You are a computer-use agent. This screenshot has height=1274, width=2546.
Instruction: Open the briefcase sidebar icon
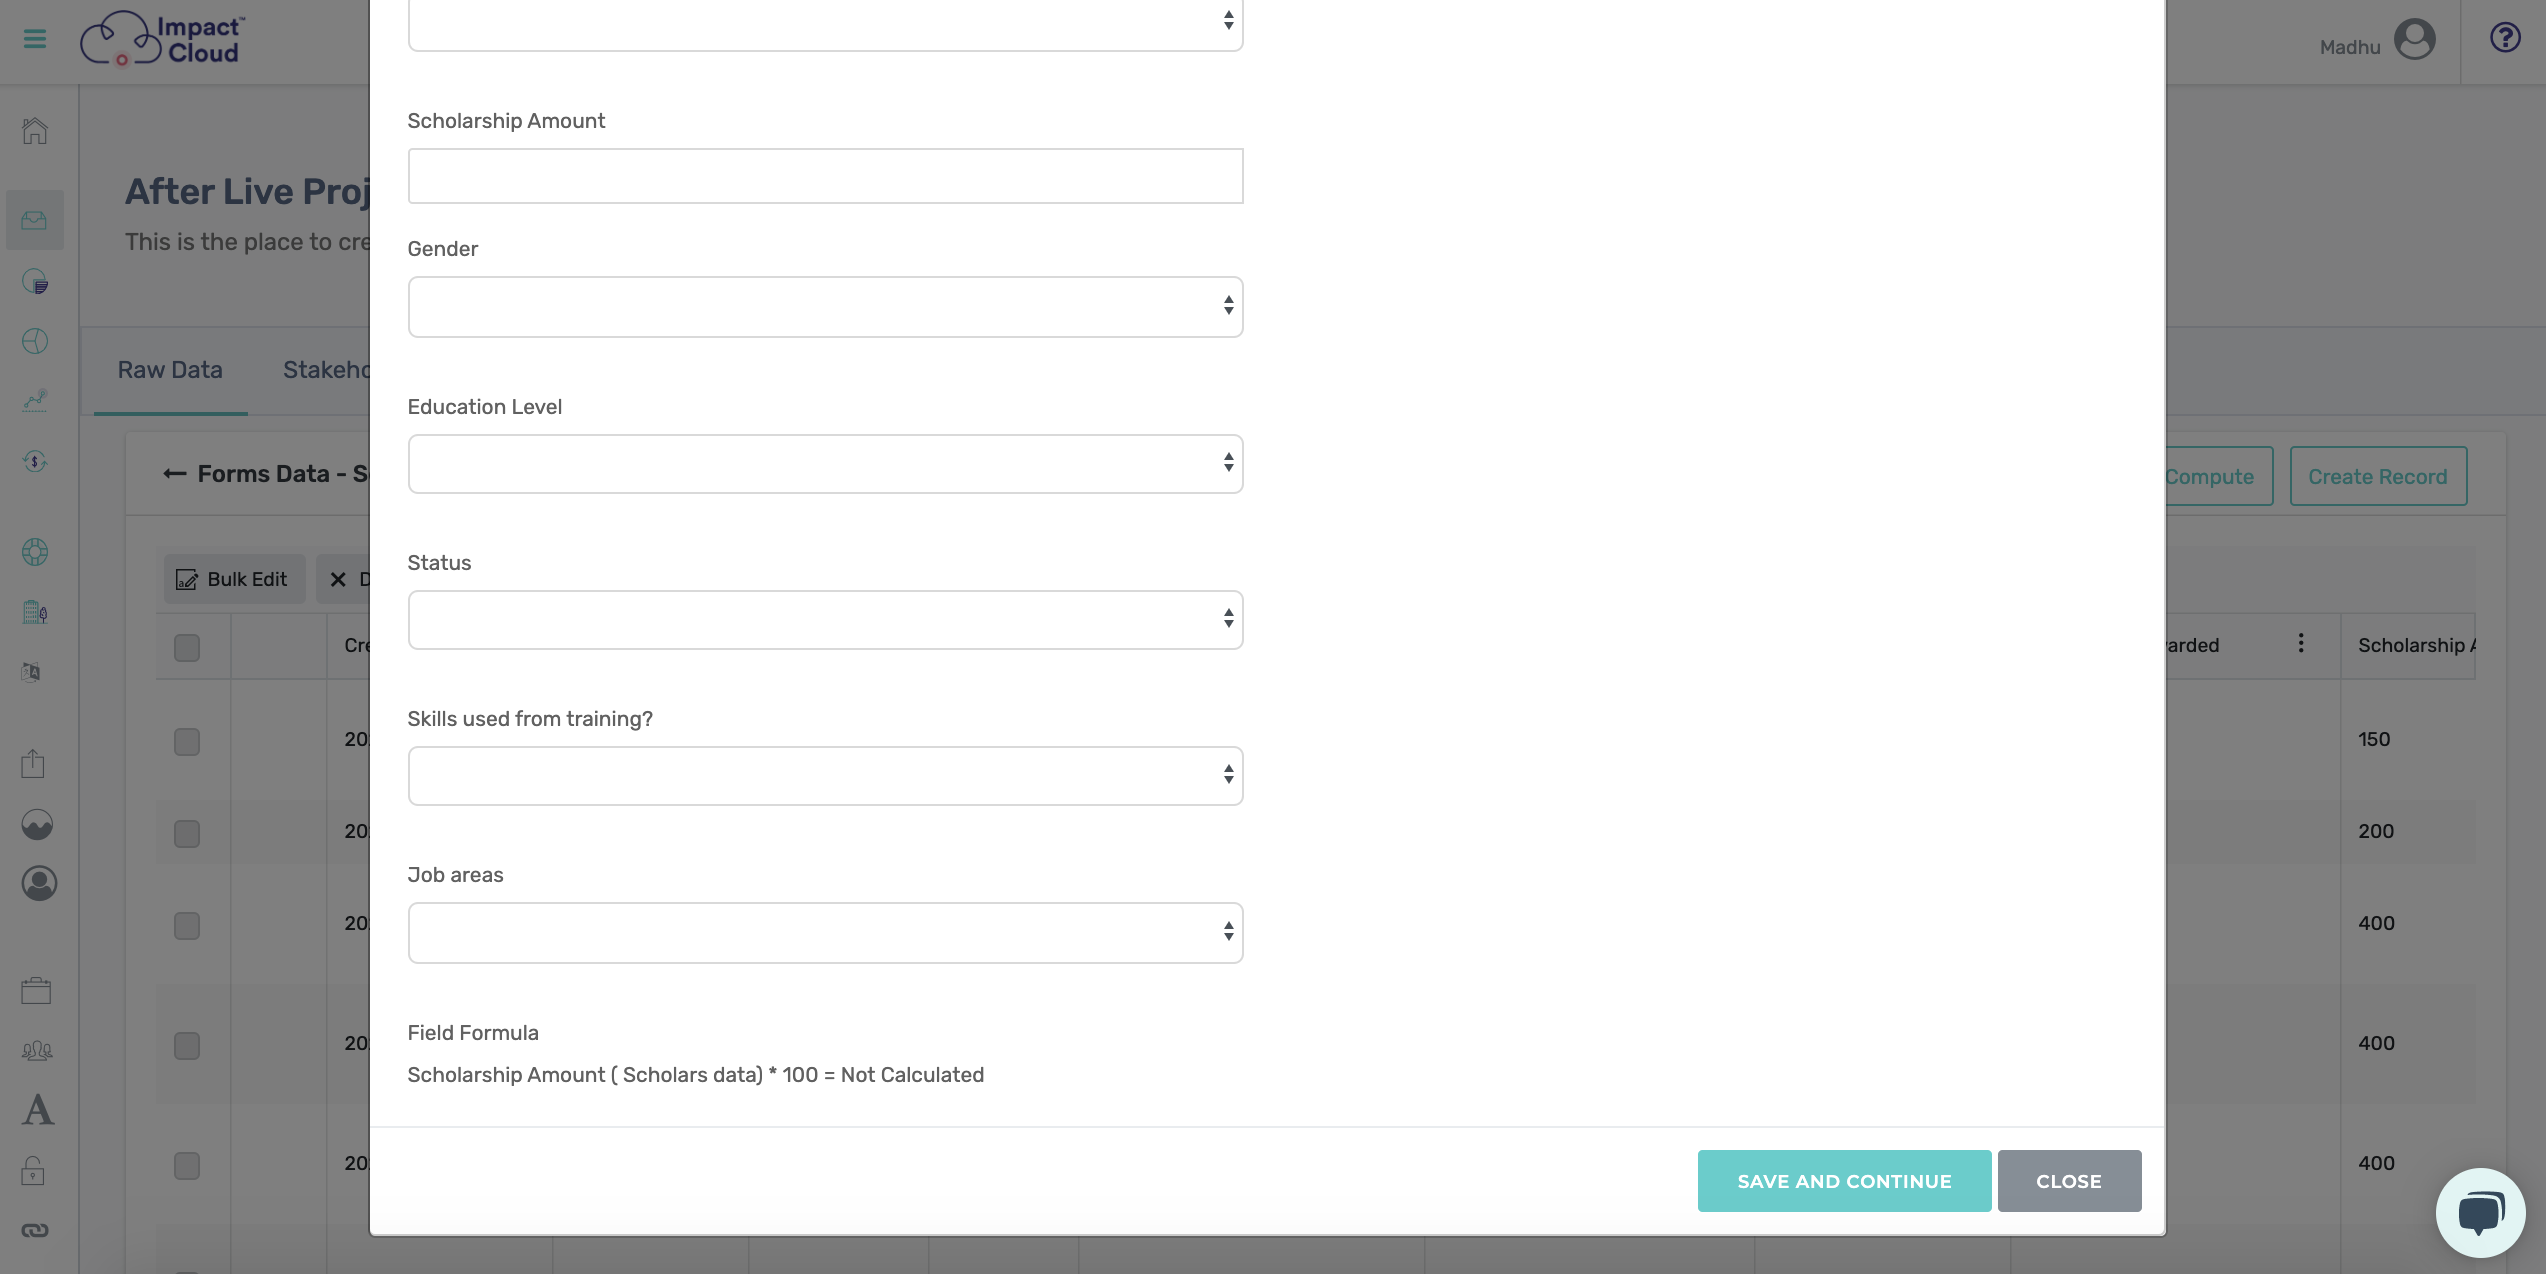[36, 991]
